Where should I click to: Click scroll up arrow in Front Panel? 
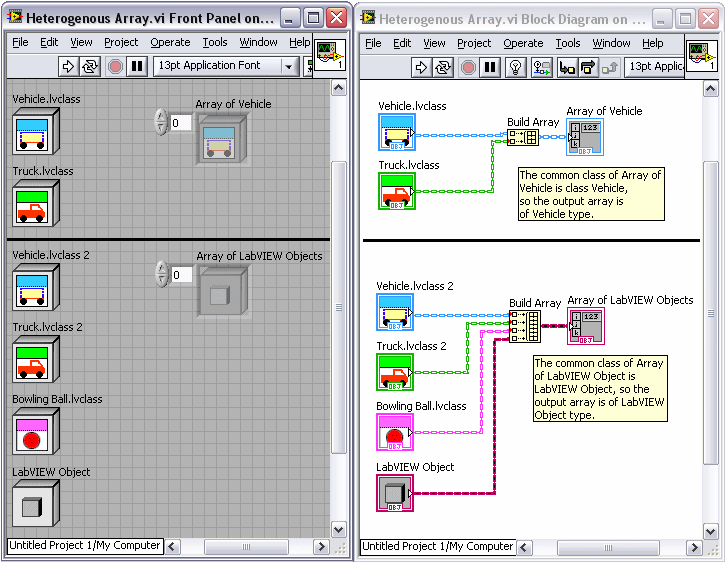click(339, 87)
